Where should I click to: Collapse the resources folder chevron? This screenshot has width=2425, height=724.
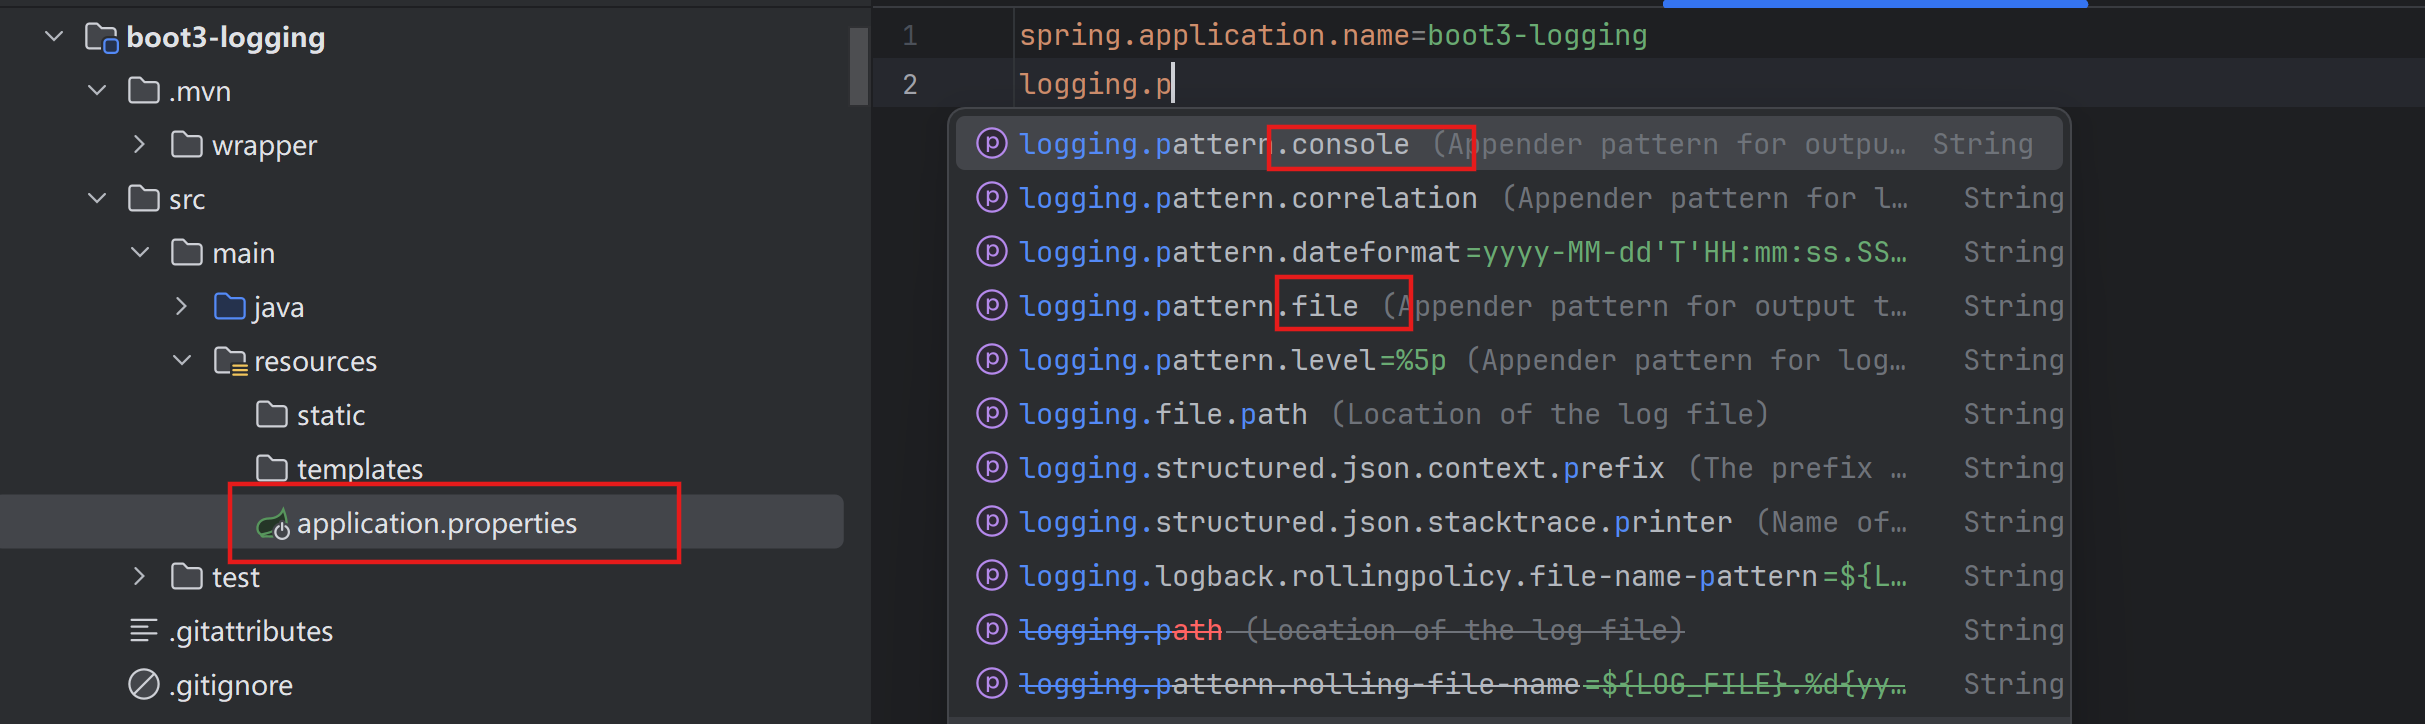182,361
